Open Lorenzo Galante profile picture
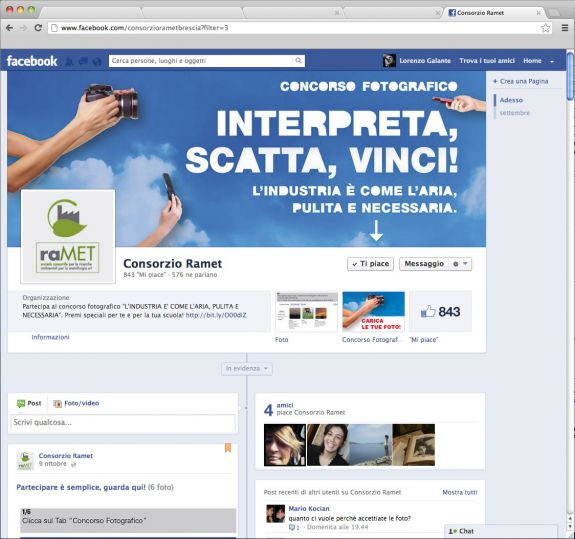Viewport: 575px width, 539px height. (389, 60)
